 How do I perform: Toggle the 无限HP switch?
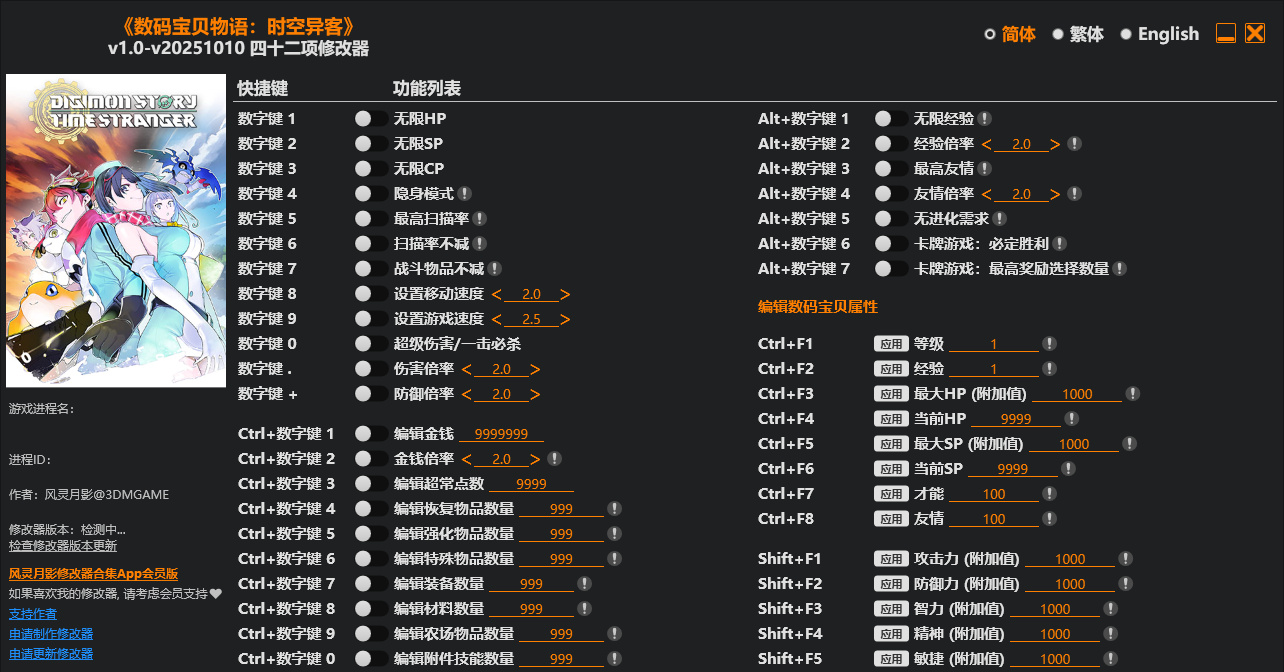(371, 119)
